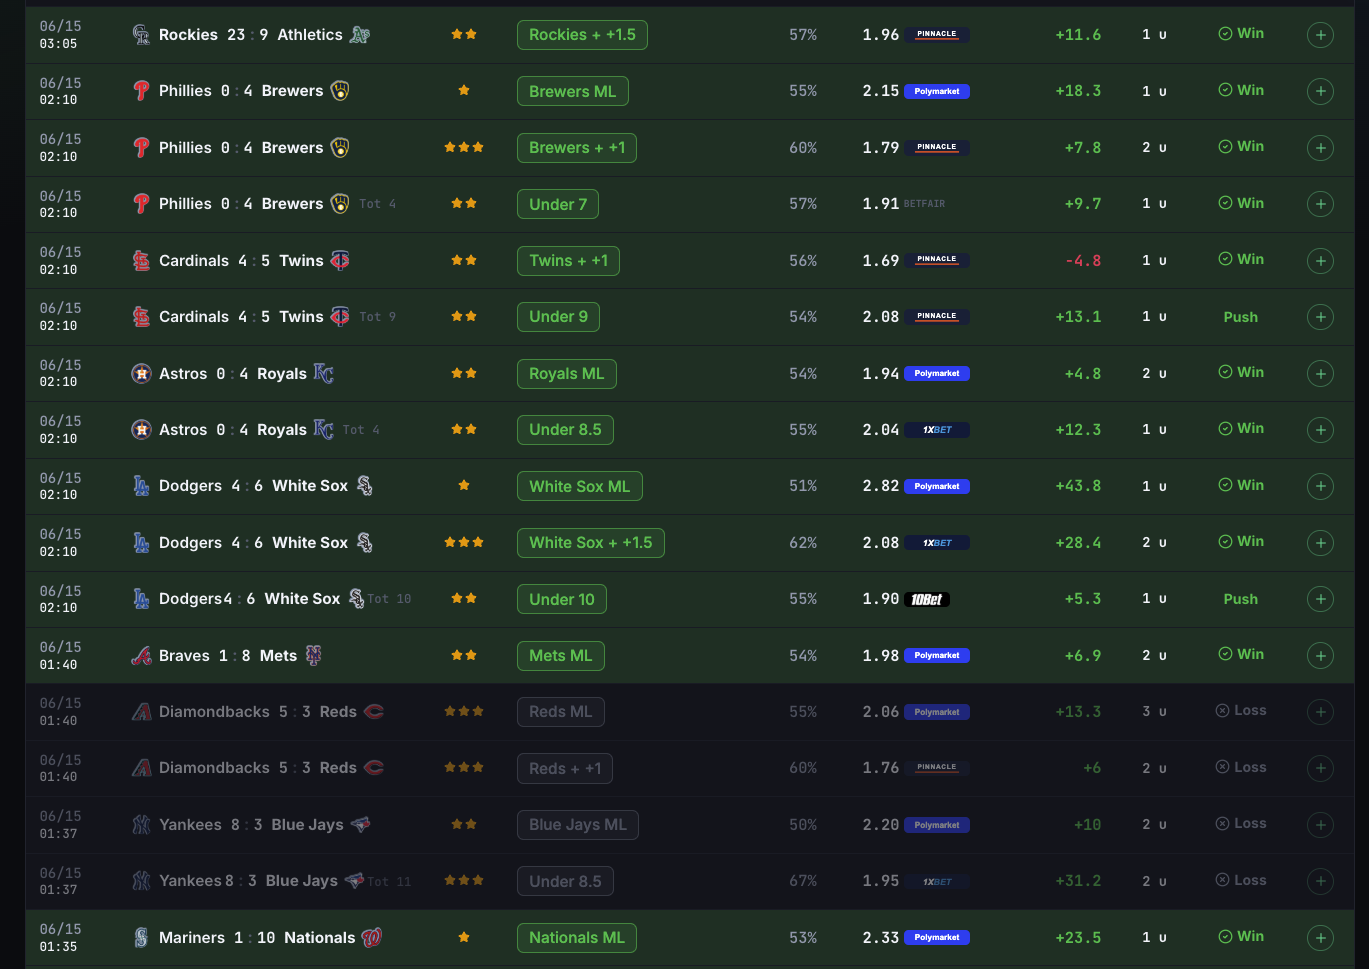This screenshot has width=1369, height=969.
Task: Click the Tot 11 label in the Yankees row
Action: tap(389, 882)
